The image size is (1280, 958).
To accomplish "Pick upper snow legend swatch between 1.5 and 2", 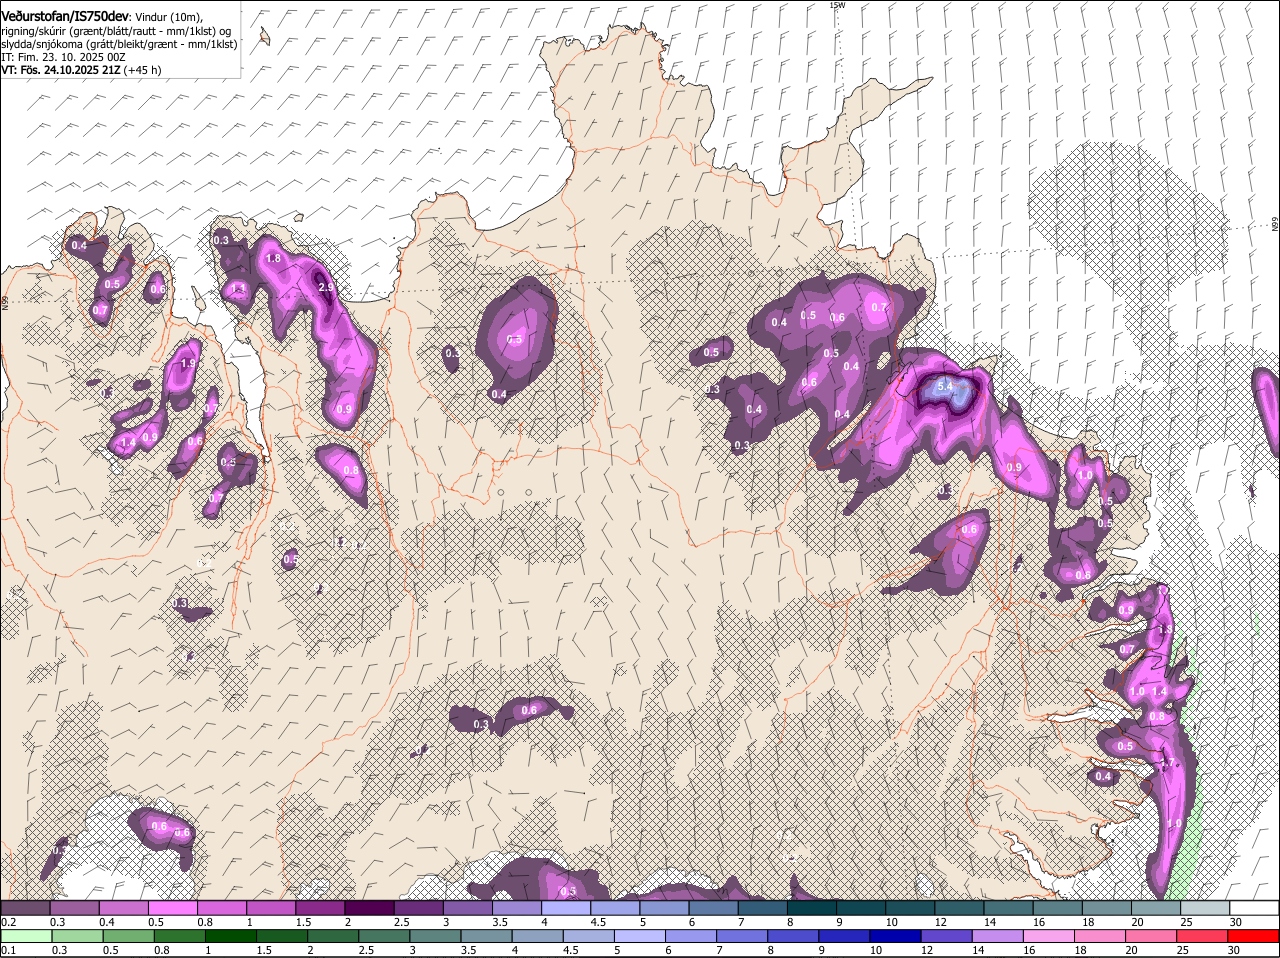I will click(x=320, y=908).
